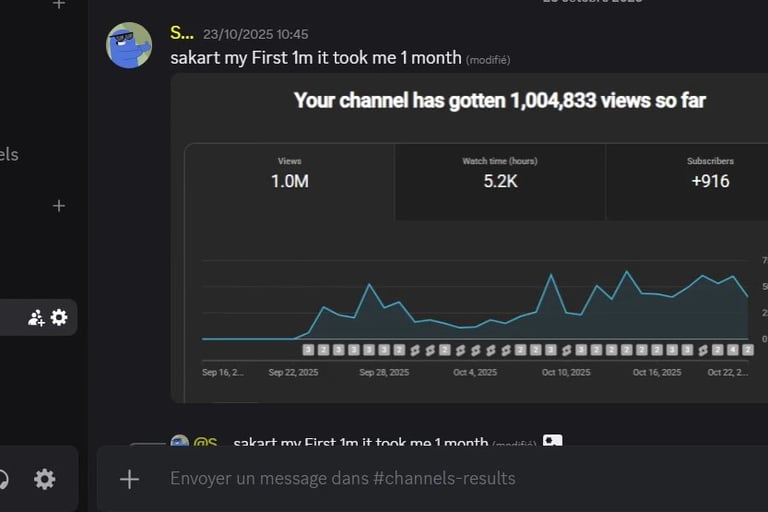Open channel settings gear beside invite icon
The height and width of the screenshot is (512, 768).
click(59, 318)
